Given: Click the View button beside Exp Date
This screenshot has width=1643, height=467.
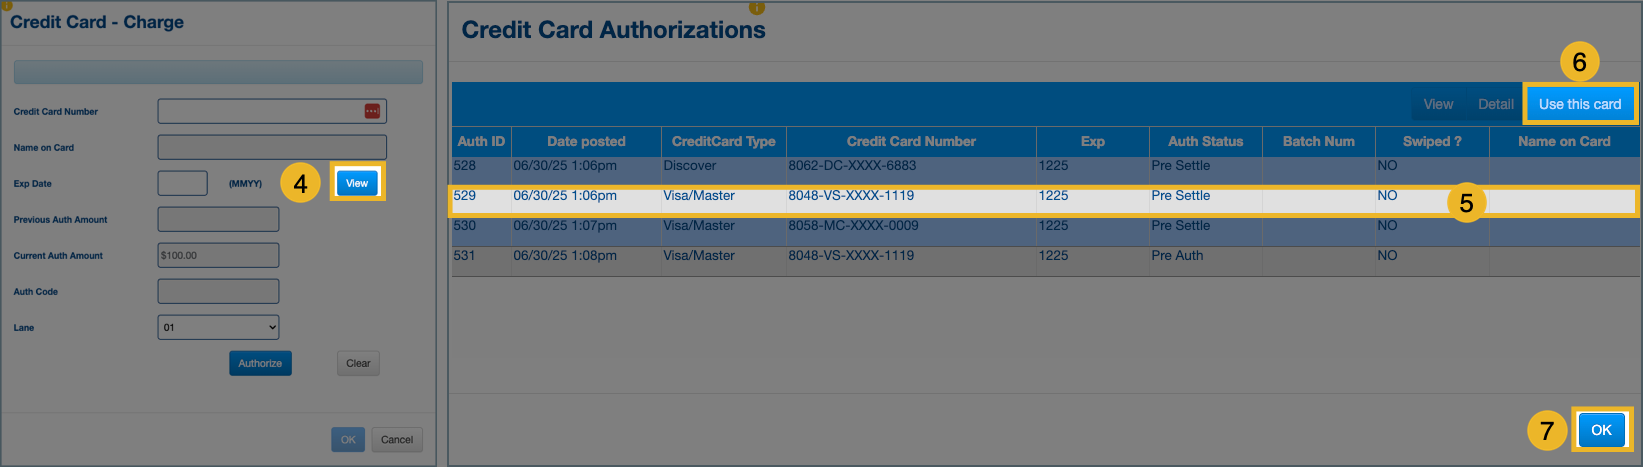Looking at the screenshot, I should [x=357, y=183].
